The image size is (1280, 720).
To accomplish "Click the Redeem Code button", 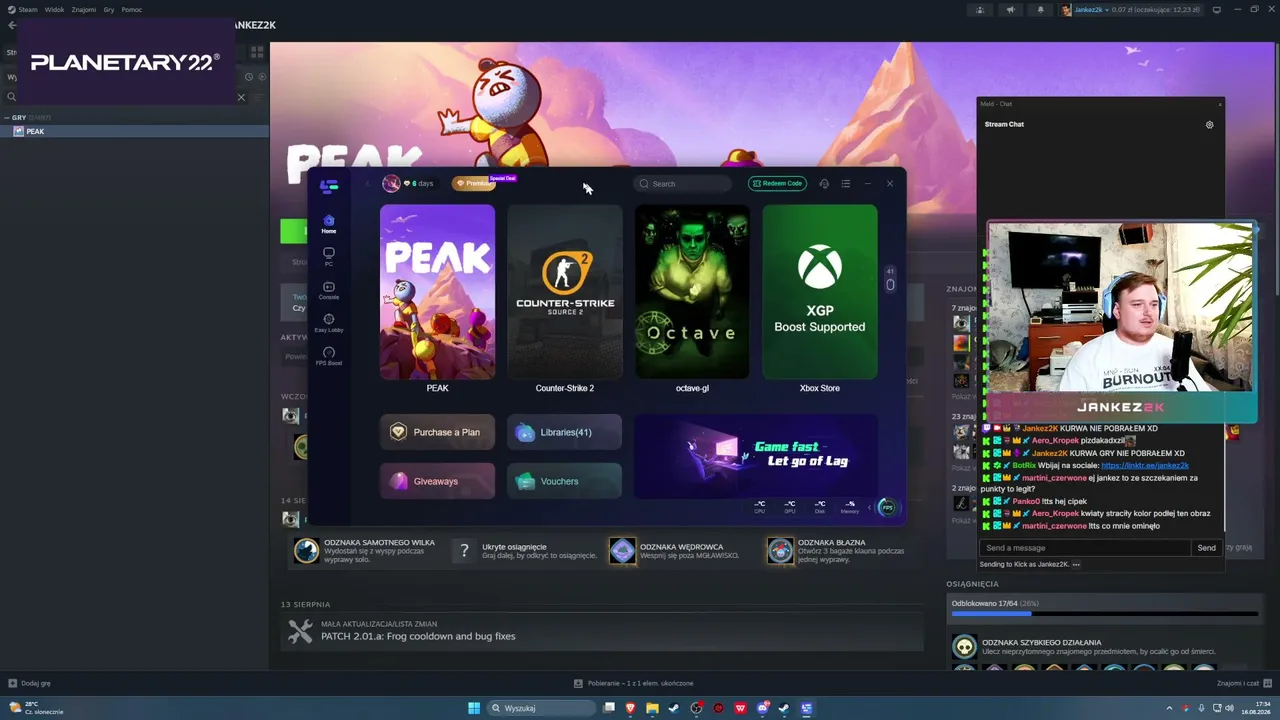I will point(778,184).
